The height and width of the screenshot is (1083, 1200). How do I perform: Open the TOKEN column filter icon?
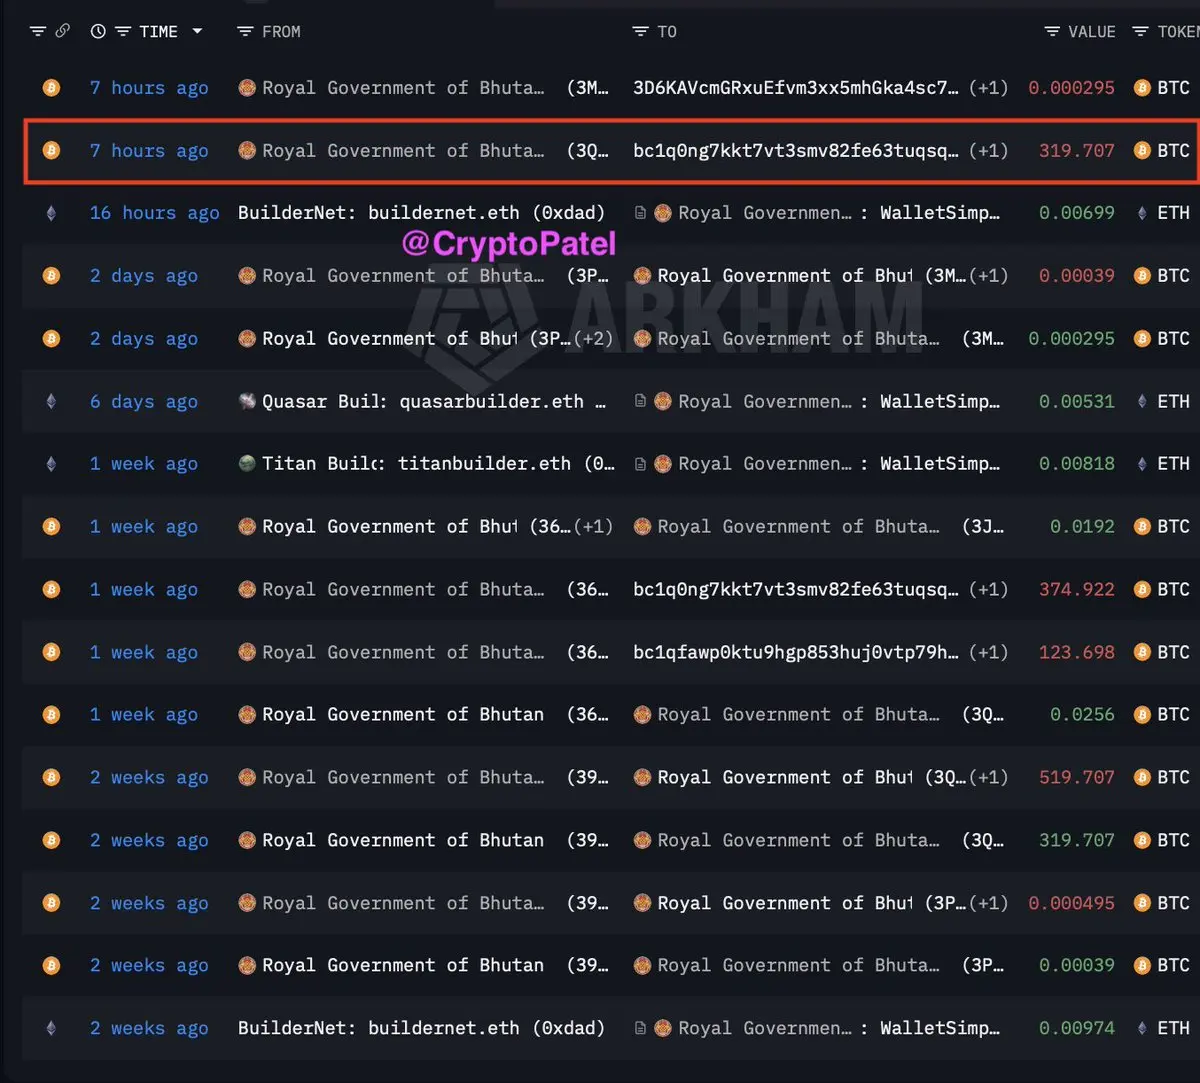[1140, 32]
